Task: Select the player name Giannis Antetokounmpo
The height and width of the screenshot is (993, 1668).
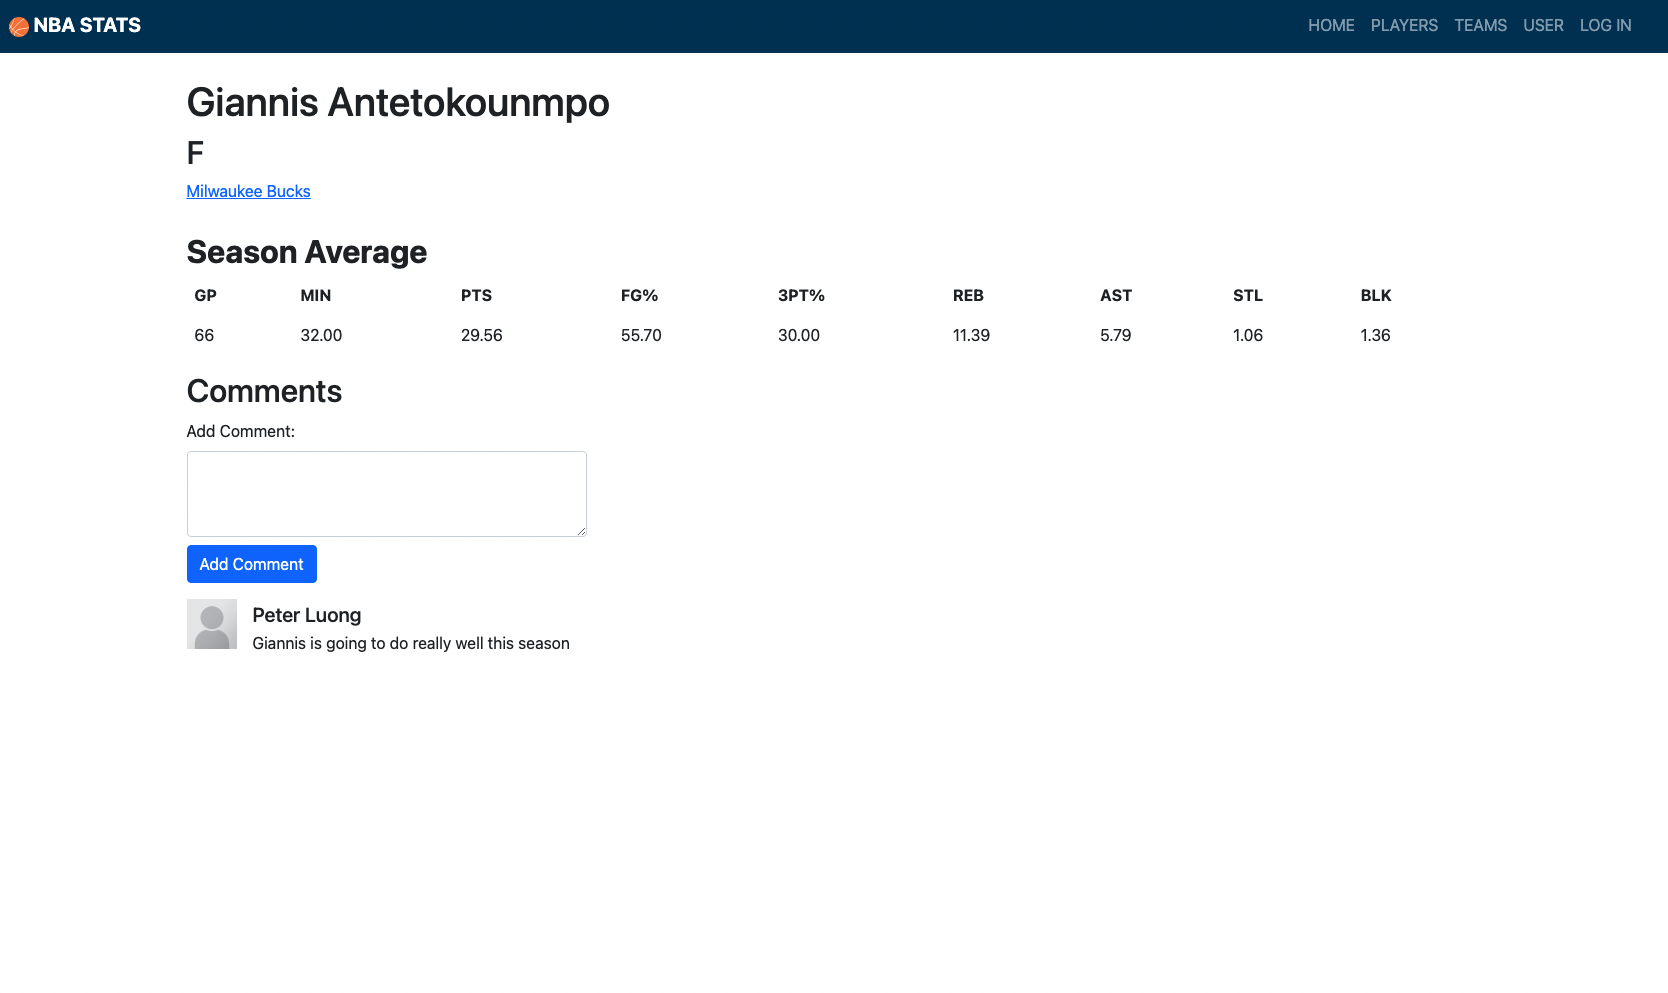Action: (397, 102)
